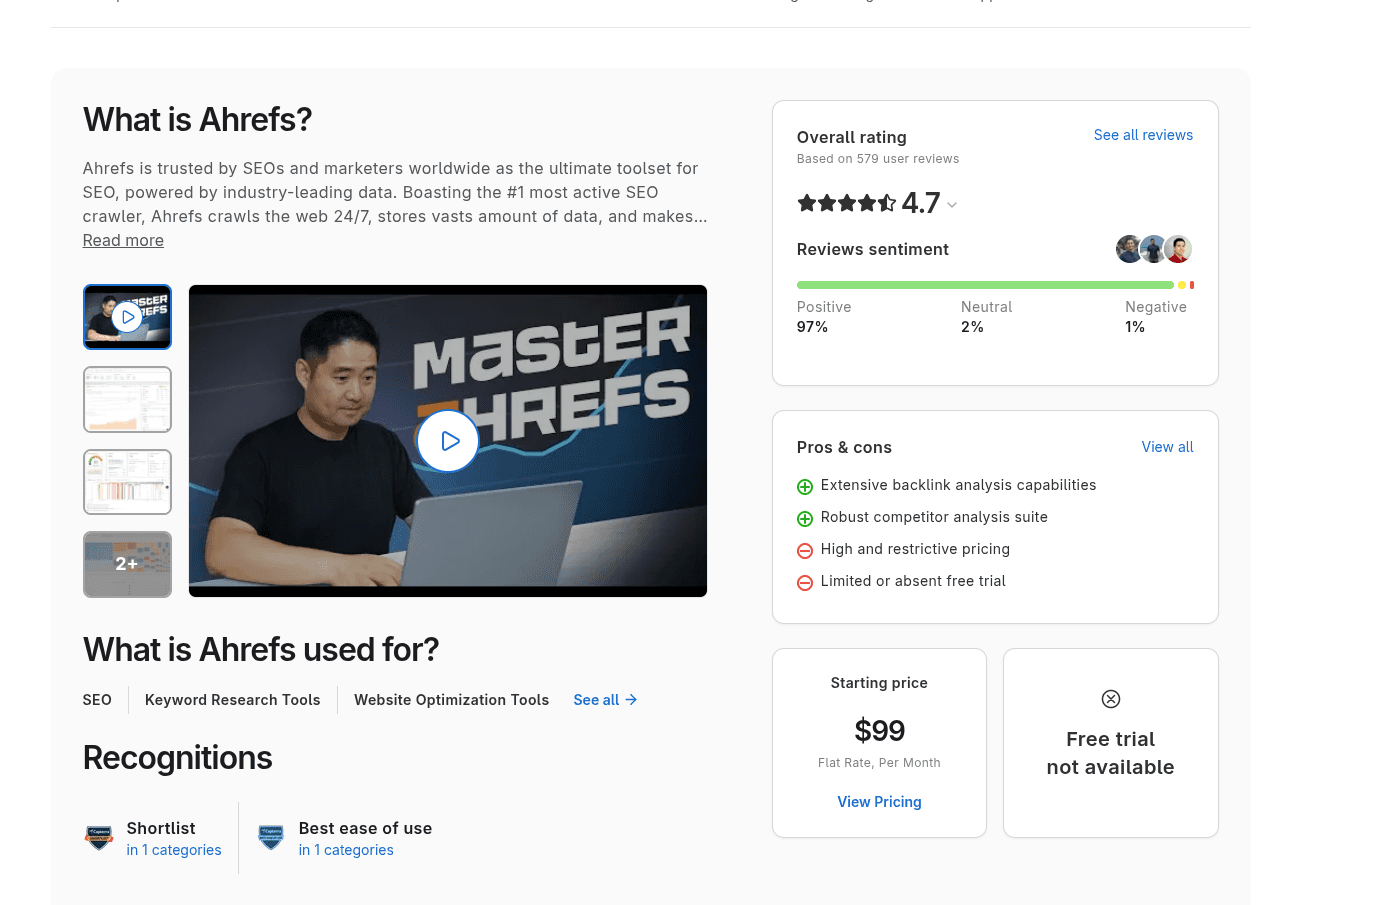Click Shortlist in 1 categories link

[174, 850]
